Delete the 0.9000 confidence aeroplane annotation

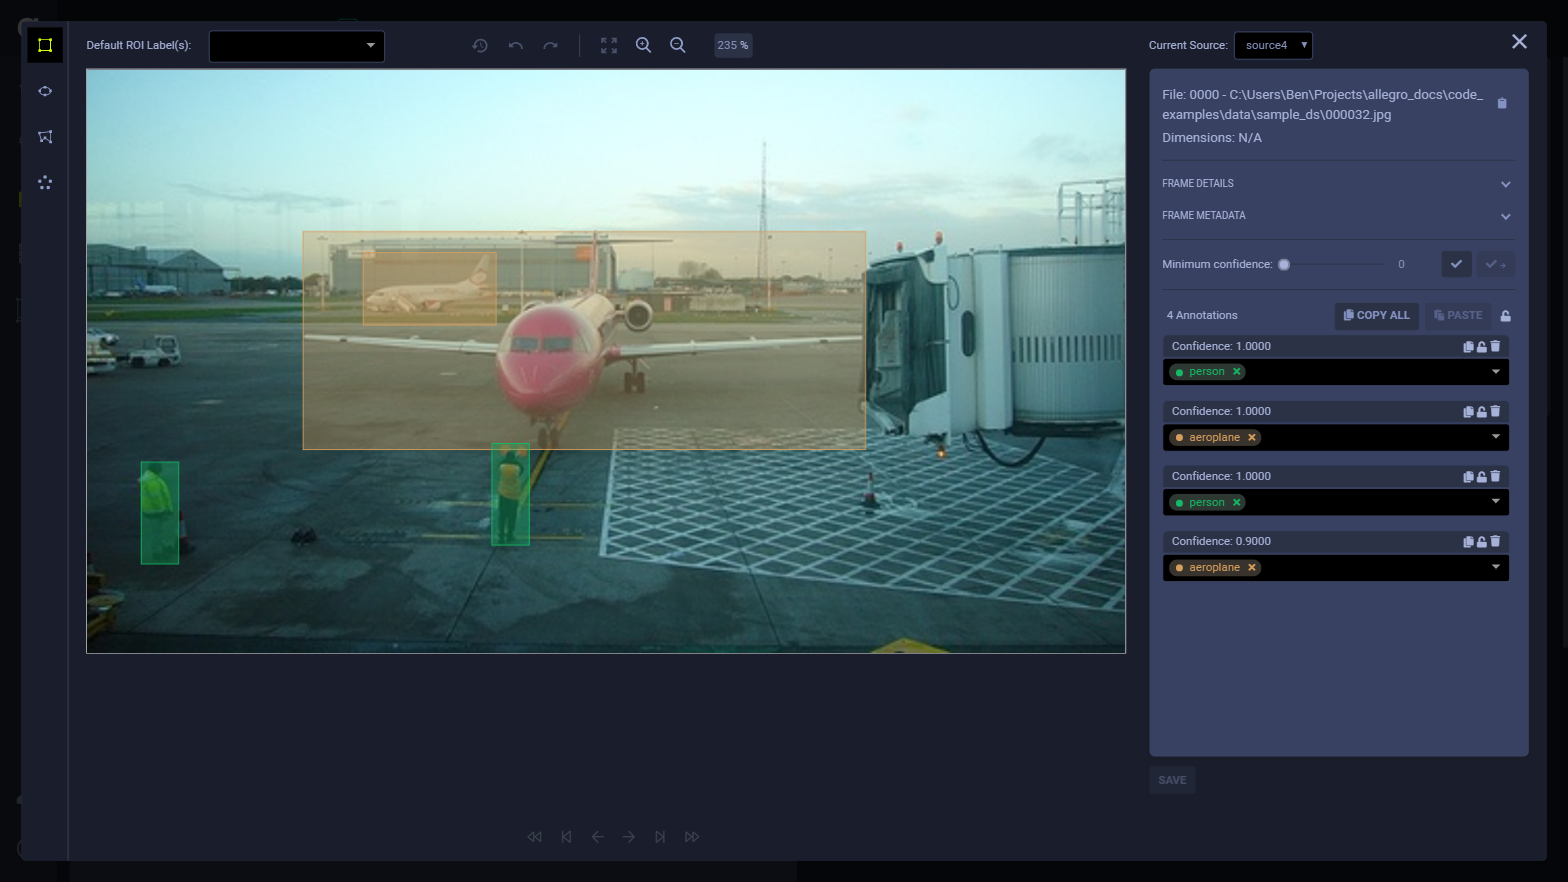coord(1495,541)
